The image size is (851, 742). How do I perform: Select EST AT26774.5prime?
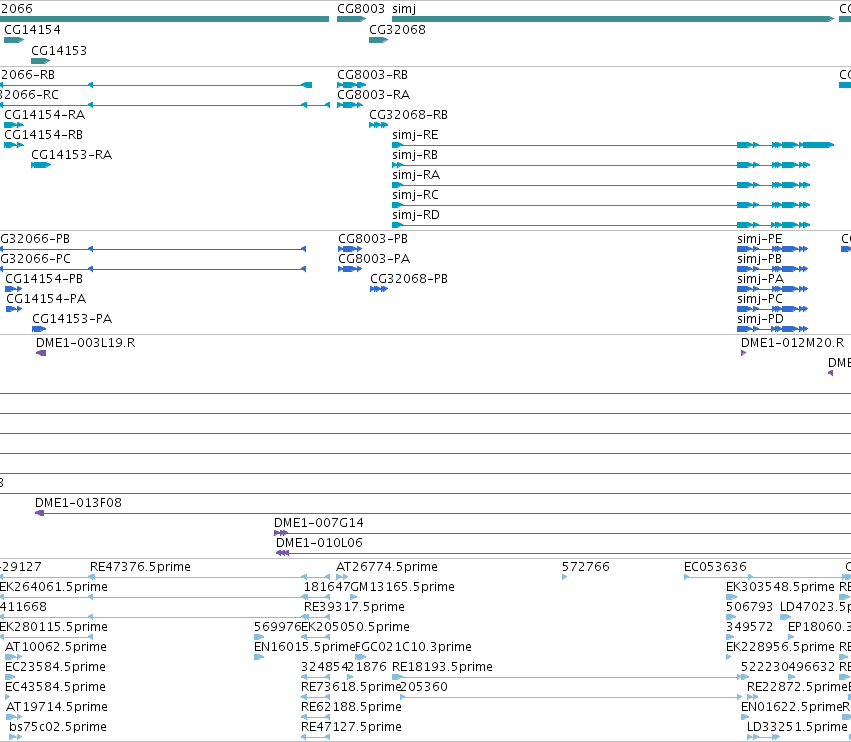[x=387, y=567]
